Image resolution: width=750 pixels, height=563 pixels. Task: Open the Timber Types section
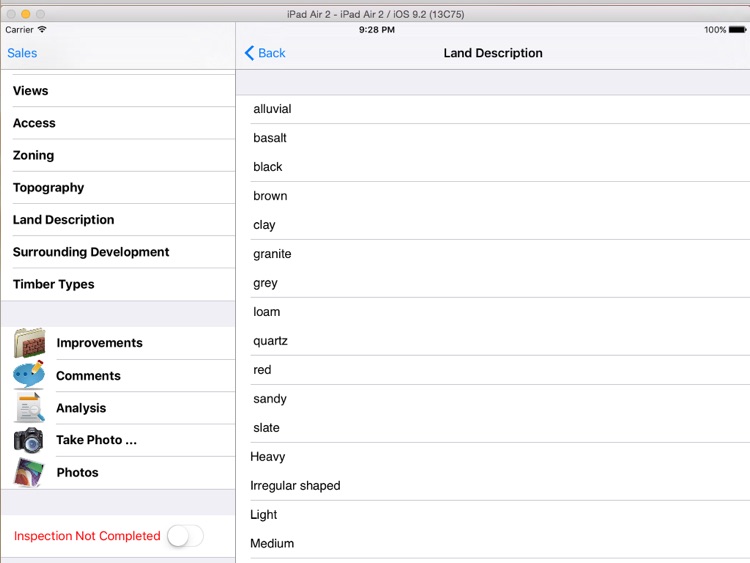(x=118, y=284)
